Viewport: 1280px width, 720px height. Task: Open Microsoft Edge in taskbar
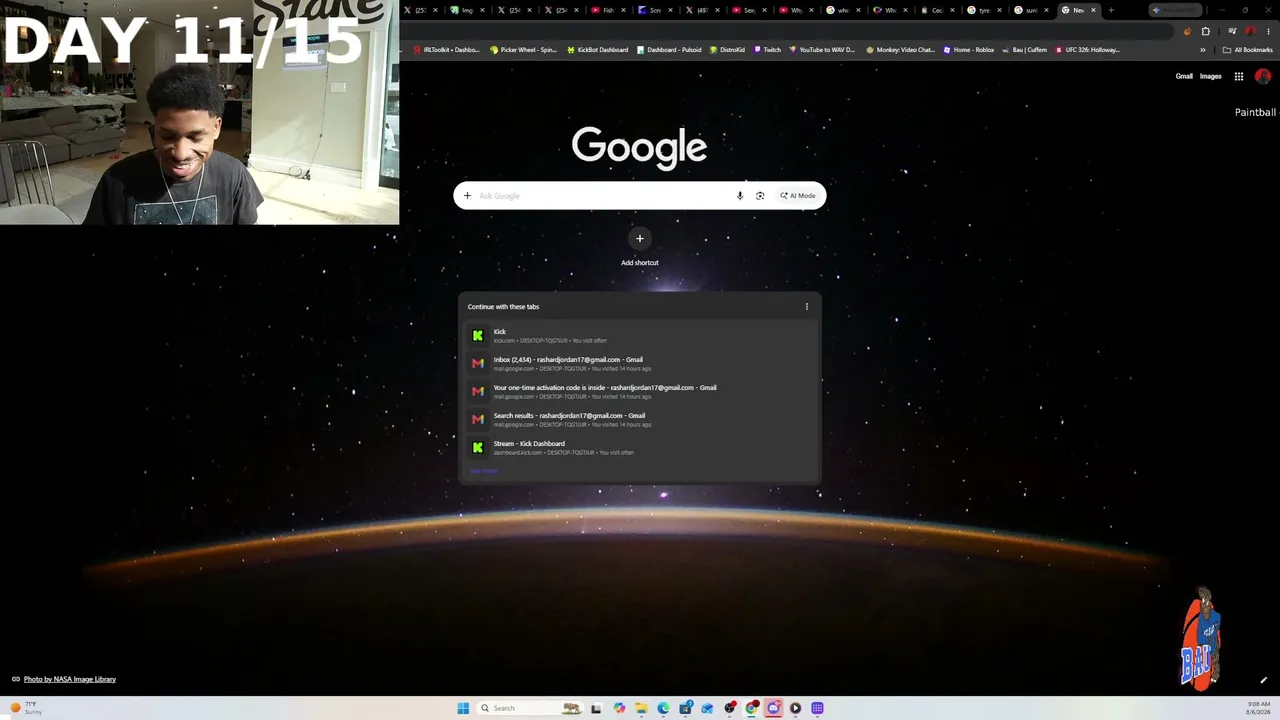point(663,708)
